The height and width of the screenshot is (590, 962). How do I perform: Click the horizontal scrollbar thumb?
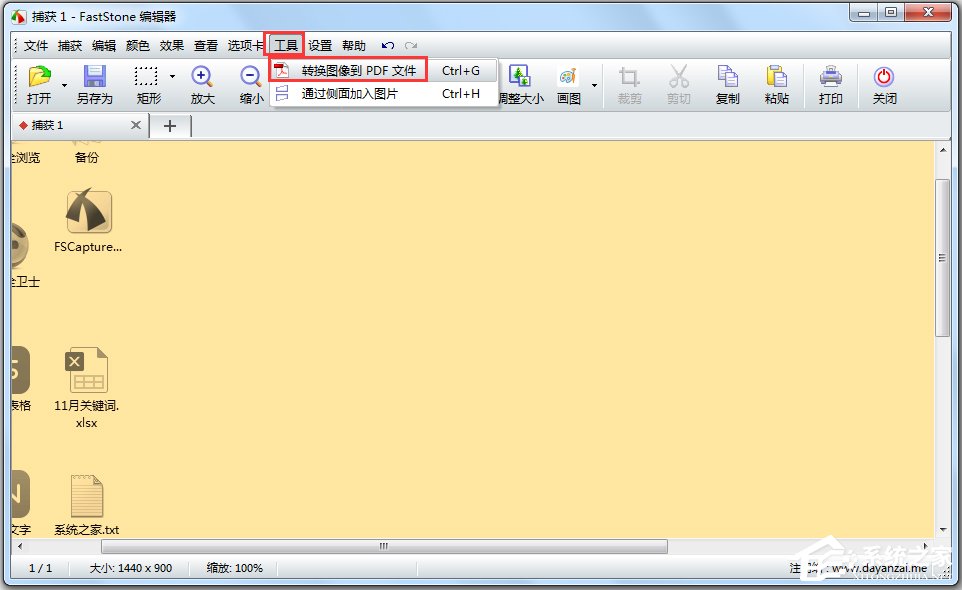(x=385, y=546)
